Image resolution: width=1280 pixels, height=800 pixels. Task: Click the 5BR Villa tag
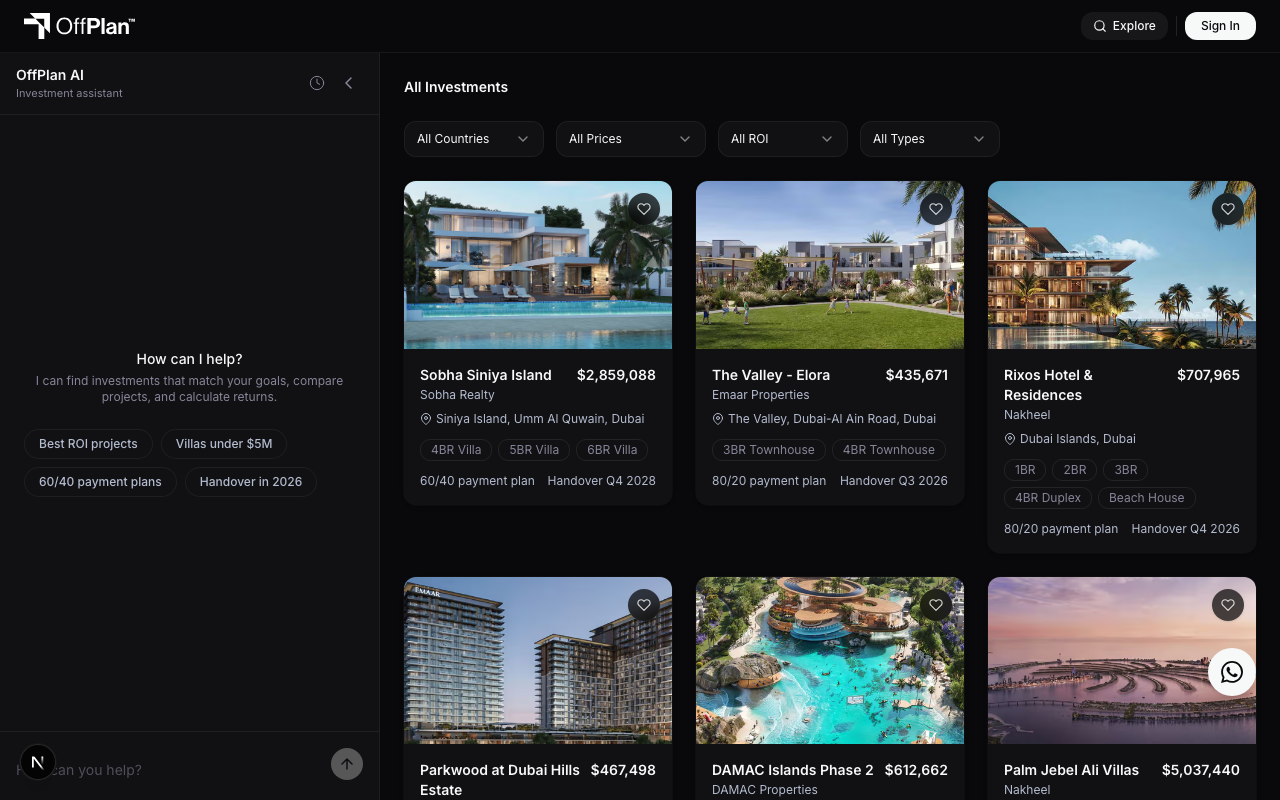534,450
